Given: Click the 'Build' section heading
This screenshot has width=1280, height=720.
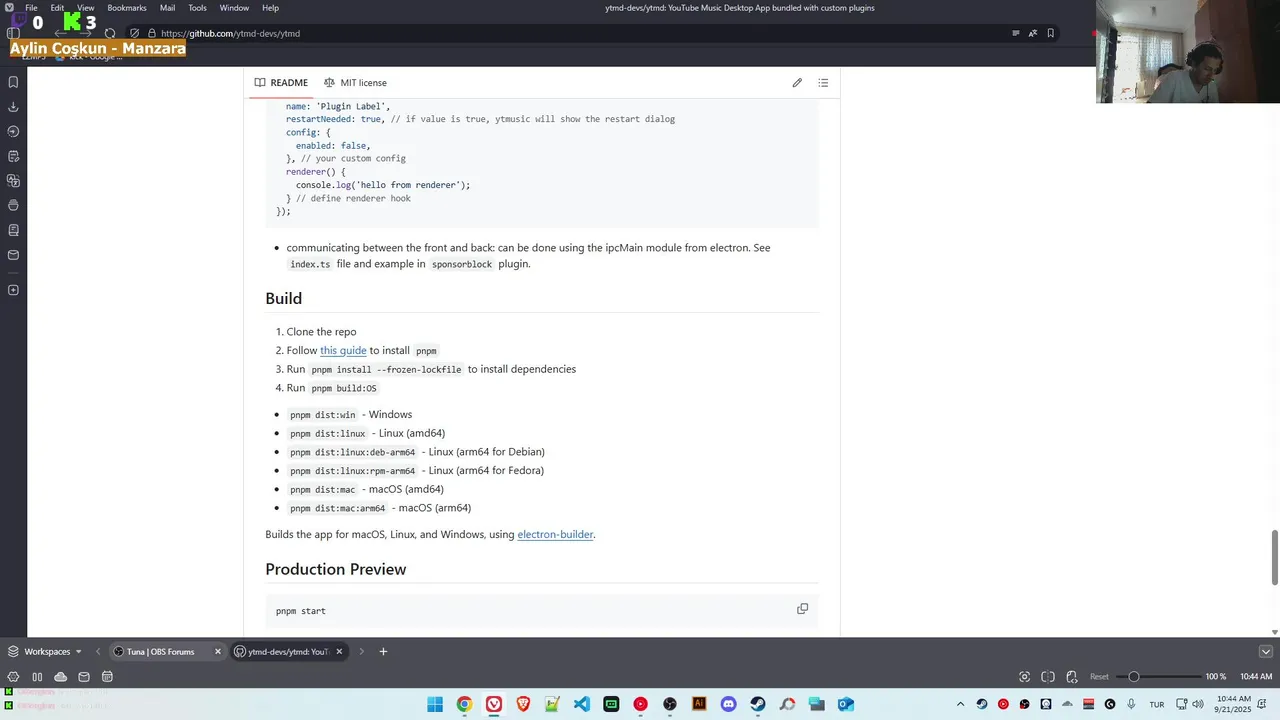Looking at the screenshot, I should tap(284, 298).
